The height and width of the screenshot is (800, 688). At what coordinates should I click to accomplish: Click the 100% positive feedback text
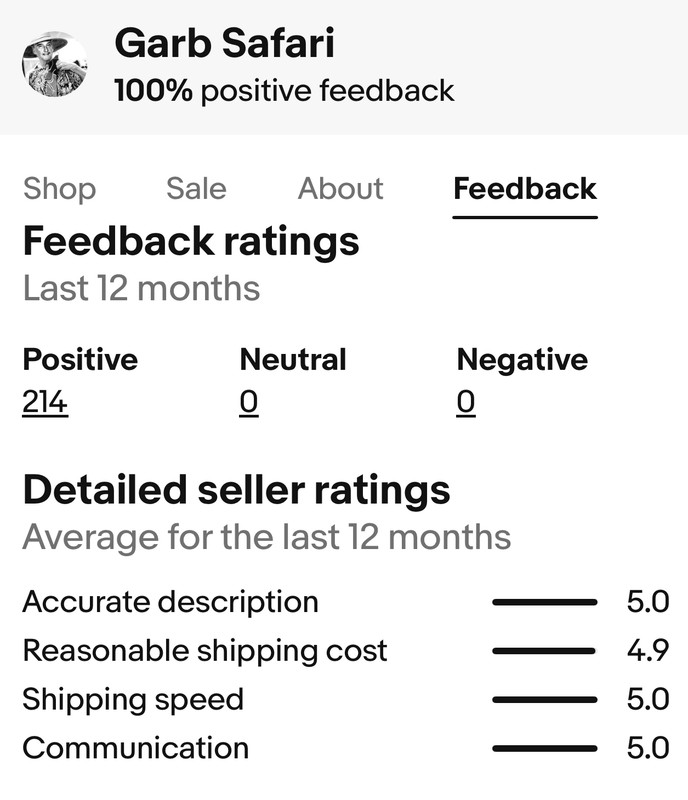(284, 91)
